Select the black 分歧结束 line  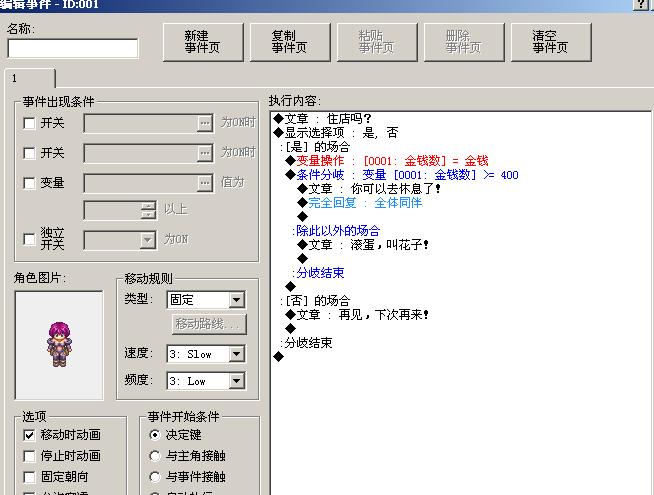coord(306,343)
